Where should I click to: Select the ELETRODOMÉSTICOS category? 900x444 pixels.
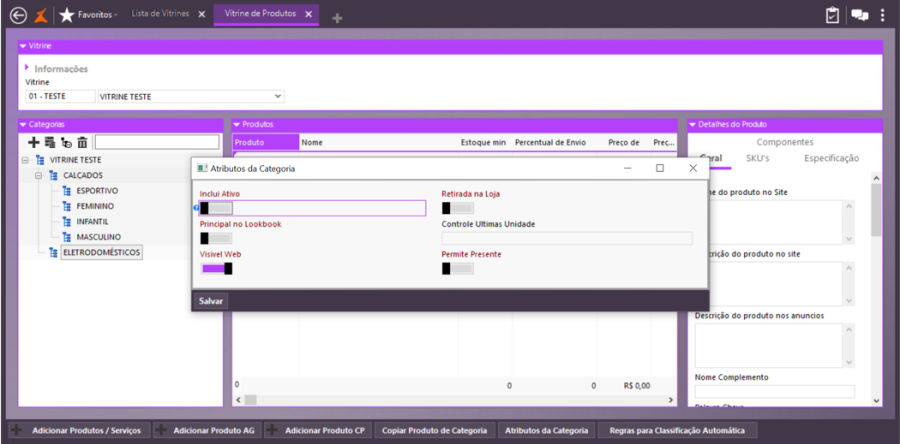pos(101,252)
